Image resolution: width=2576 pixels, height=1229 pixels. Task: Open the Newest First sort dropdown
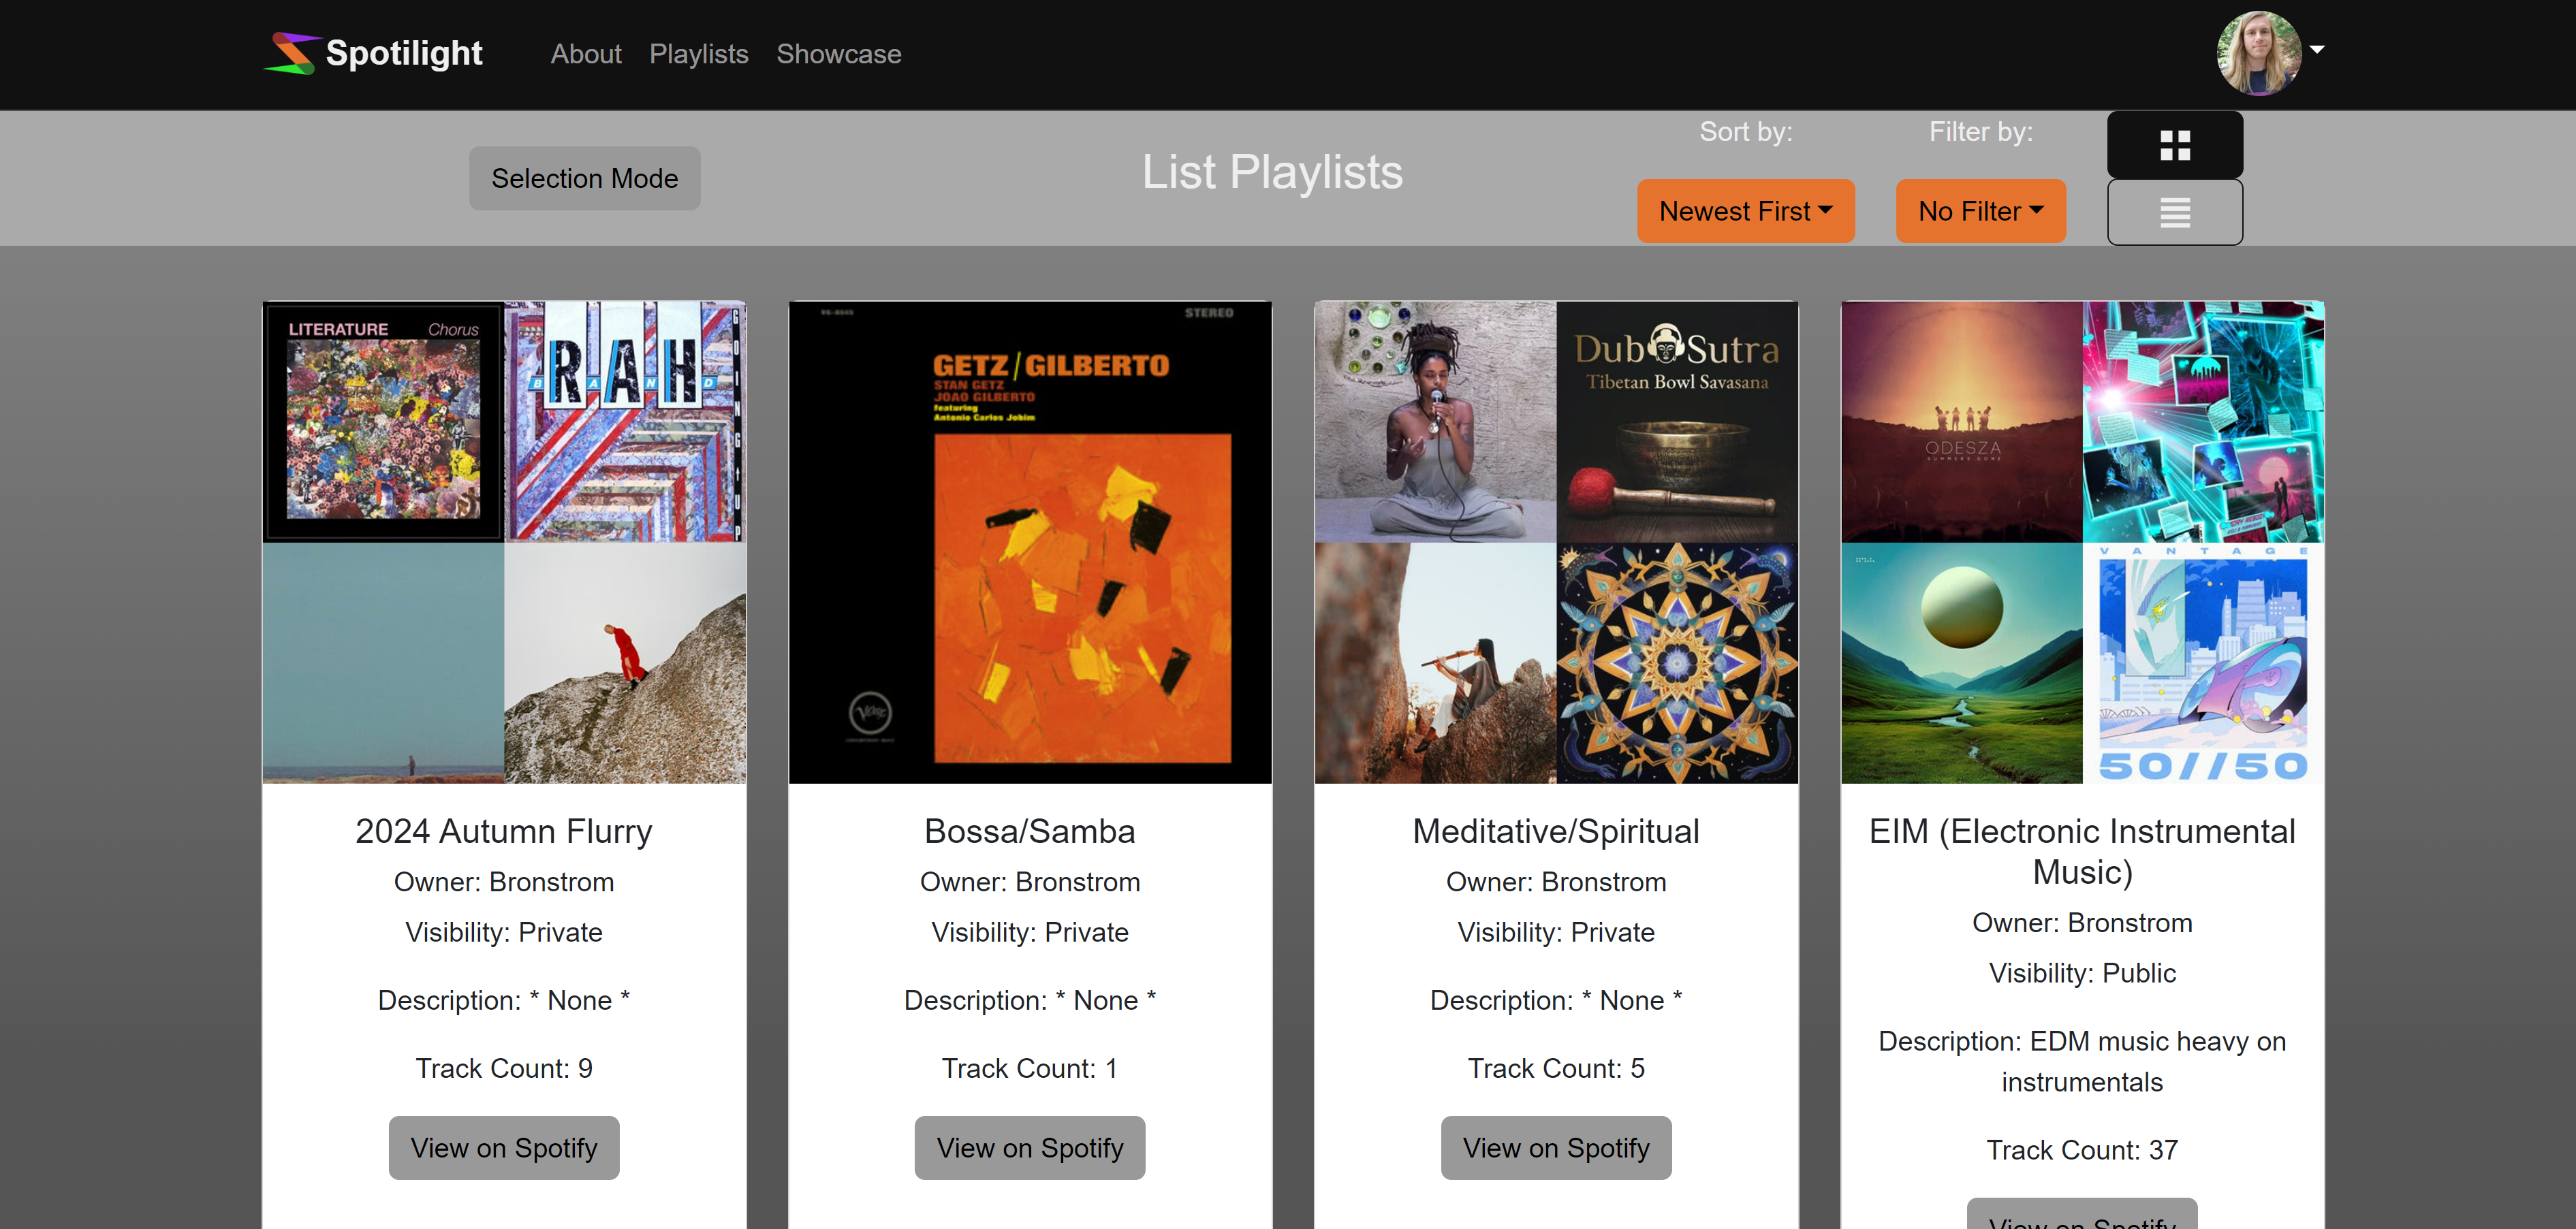tap(1745, 211)
